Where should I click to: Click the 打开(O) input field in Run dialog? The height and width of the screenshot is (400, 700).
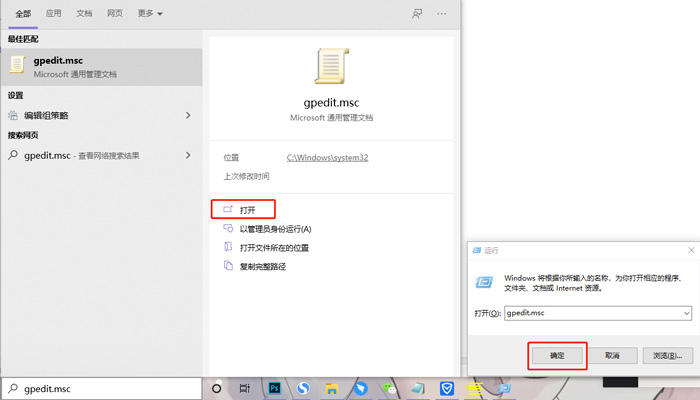point(598,313)
